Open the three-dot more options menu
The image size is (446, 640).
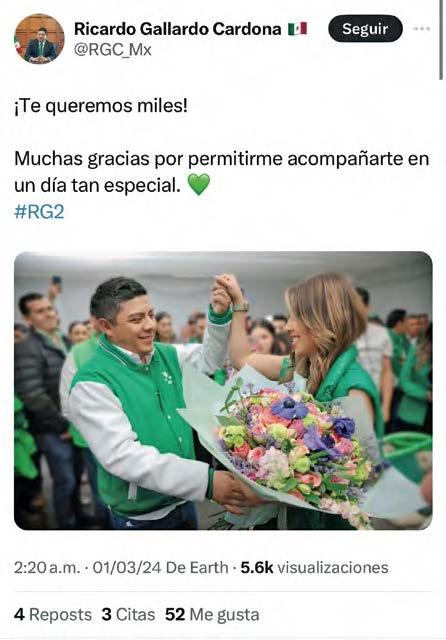(x=422, y=29)
